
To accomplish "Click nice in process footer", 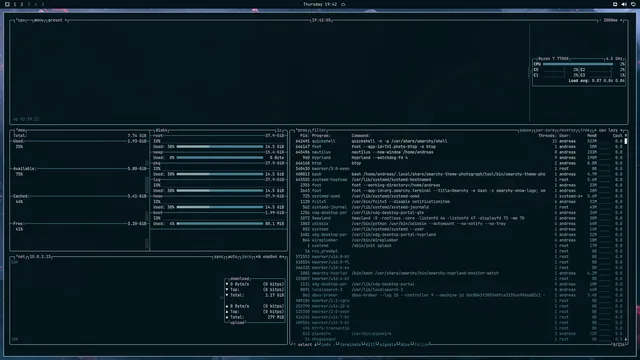I will [x=405, y=344].
